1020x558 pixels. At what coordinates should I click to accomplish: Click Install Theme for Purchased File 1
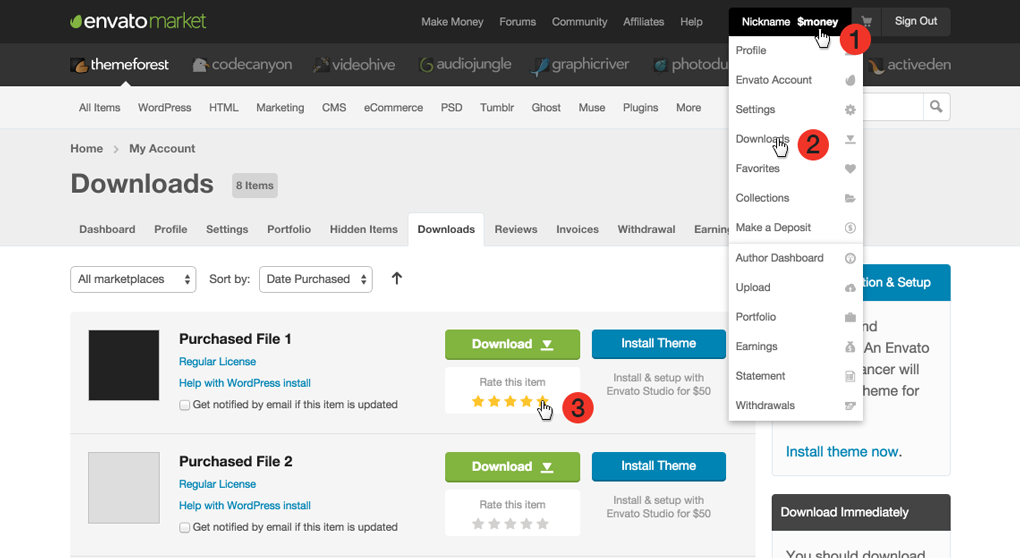(x=658, y=344)
